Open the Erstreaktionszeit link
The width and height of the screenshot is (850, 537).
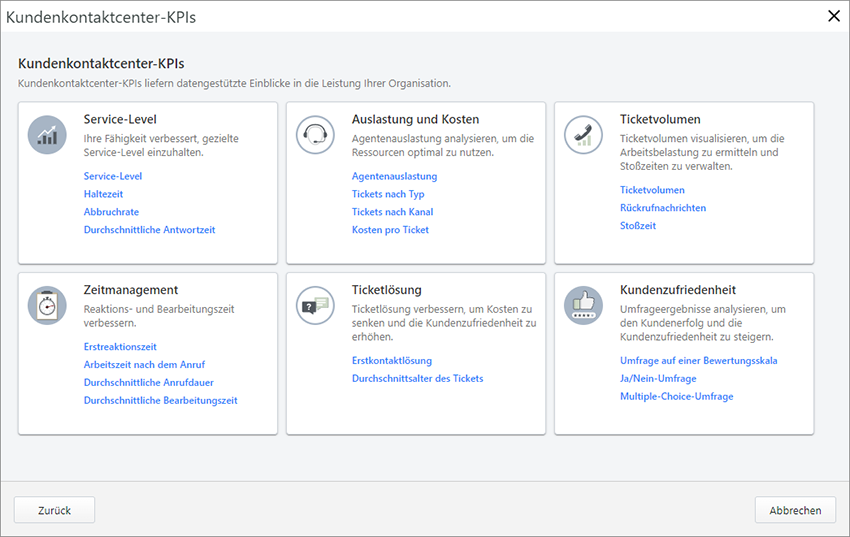120,347
